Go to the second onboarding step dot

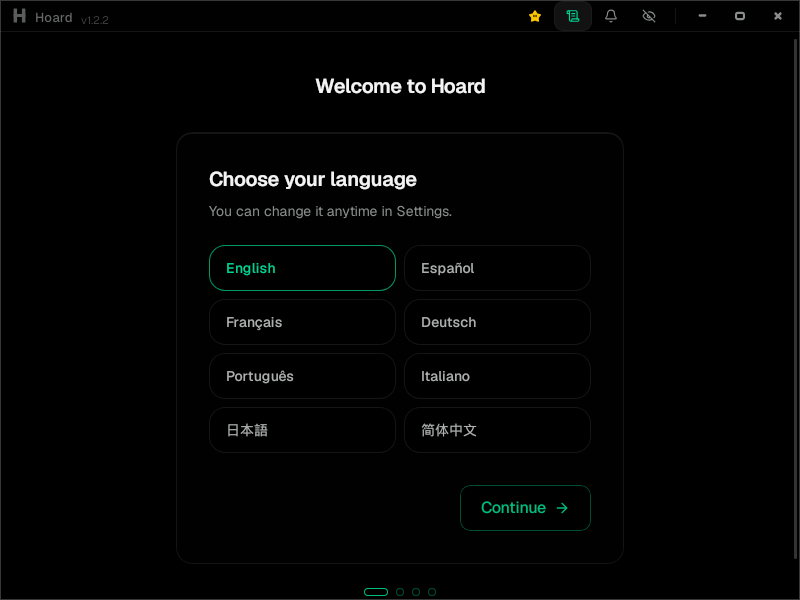coord(400,592)
